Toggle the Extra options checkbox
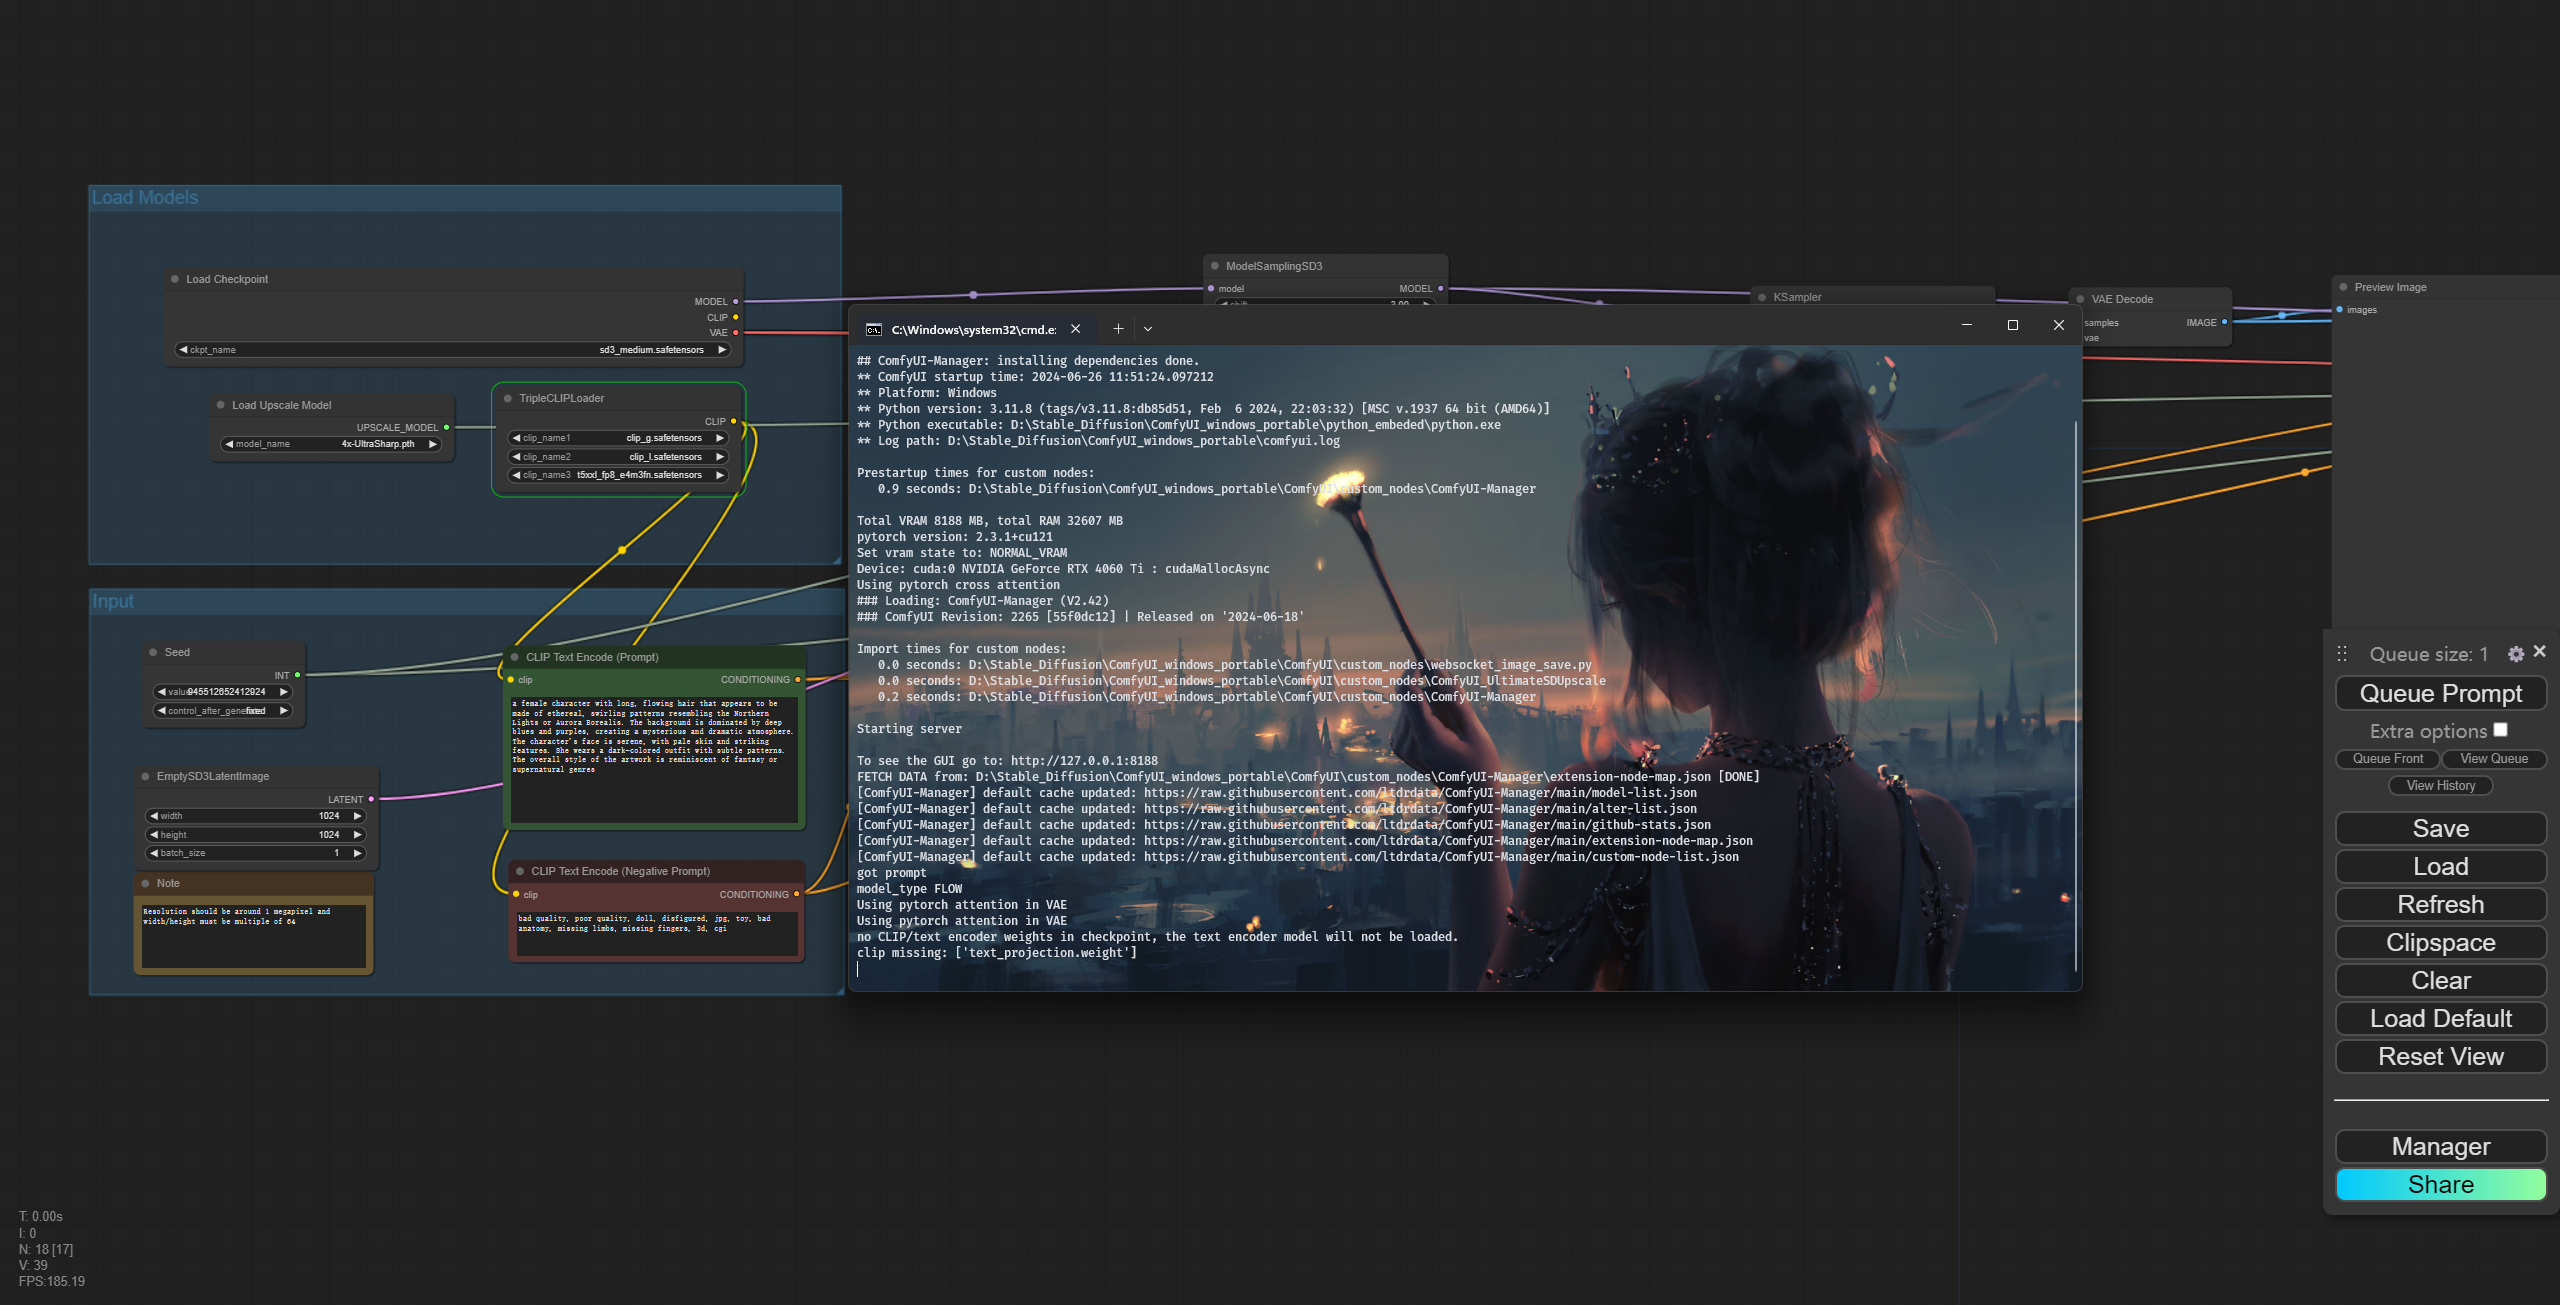This screenshot has width=2560, height=1305. pyautogui.click(x=2500, y=730)
